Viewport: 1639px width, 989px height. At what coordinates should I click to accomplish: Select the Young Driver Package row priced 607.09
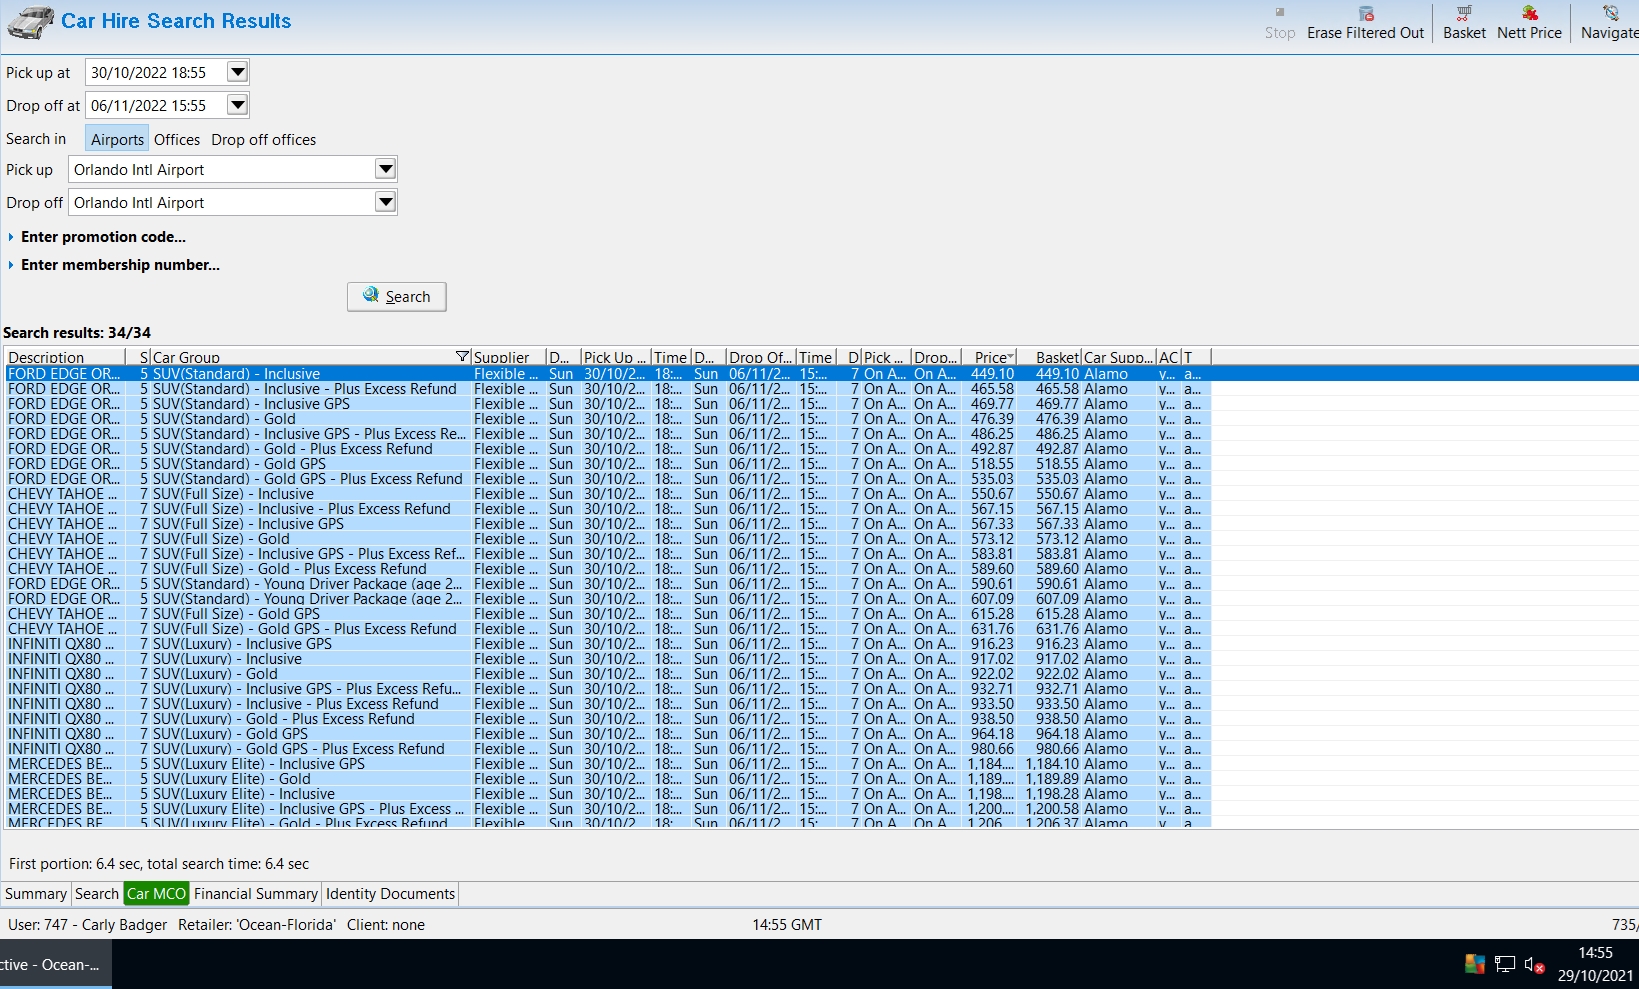coord(608,599)
